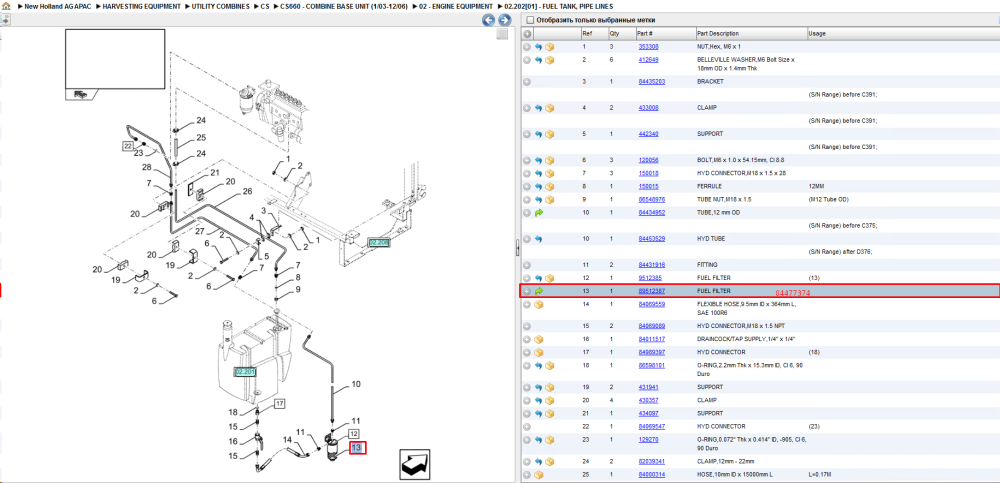This screenshot has height=483, width=1000.
Task: Open 02.202[01] - FUEL TANK, PIPE LINES breadcrumb
Action: [x=559, y=6]
